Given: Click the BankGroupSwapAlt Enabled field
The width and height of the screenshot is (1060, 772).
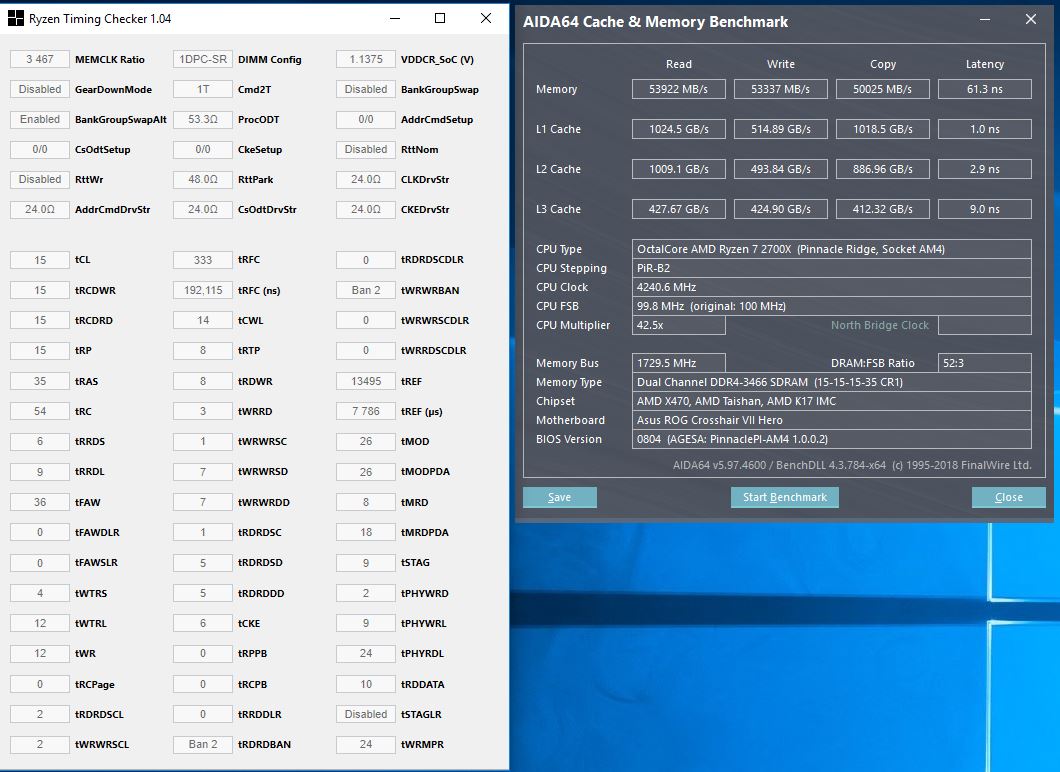Looking at the screenshot, I should tap(40, 120).
